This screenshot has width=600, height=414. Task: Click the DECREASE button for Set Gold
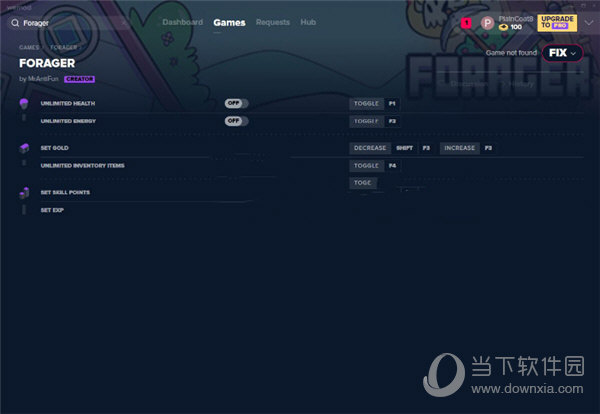(x=370, y=148)
